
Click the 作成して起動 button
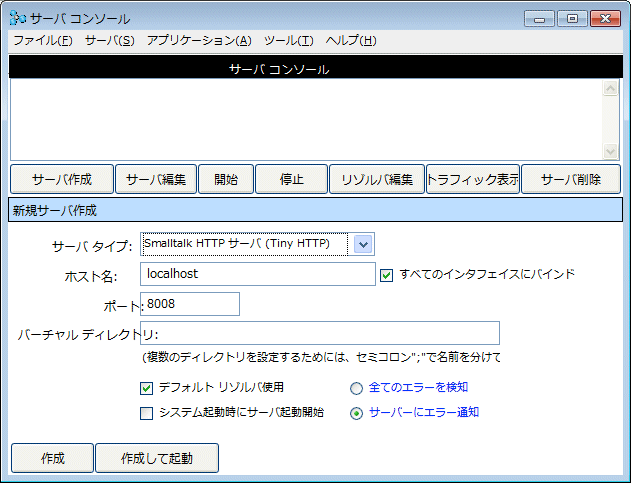(x=156, y=458)
